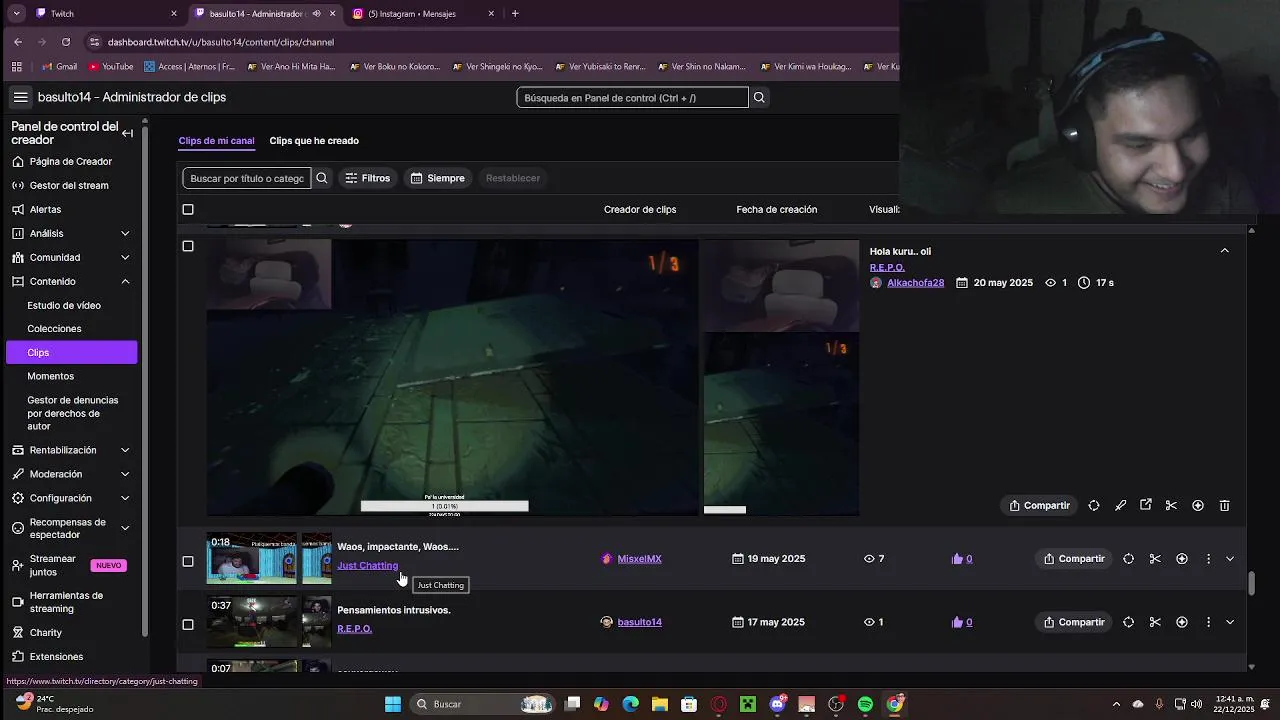Click Compartir on Waos, impactante row
Screen dimensions: 1280x720
[1074, 559]
